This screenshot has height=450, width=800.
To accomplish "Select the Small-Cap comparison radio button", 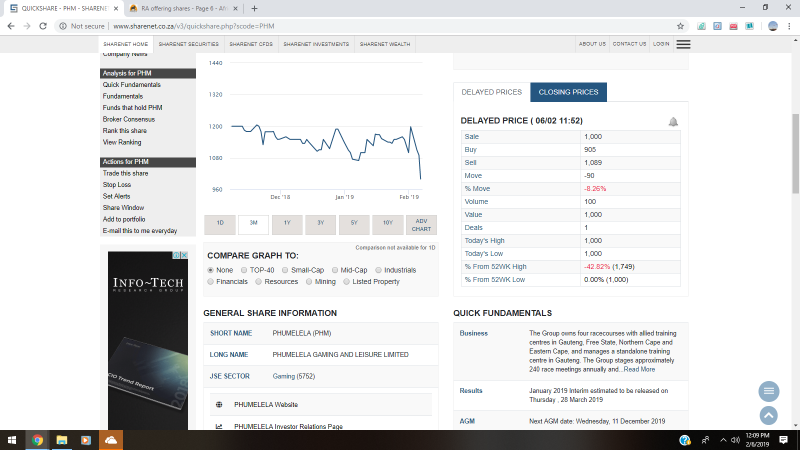I will (x=285, y=270).
